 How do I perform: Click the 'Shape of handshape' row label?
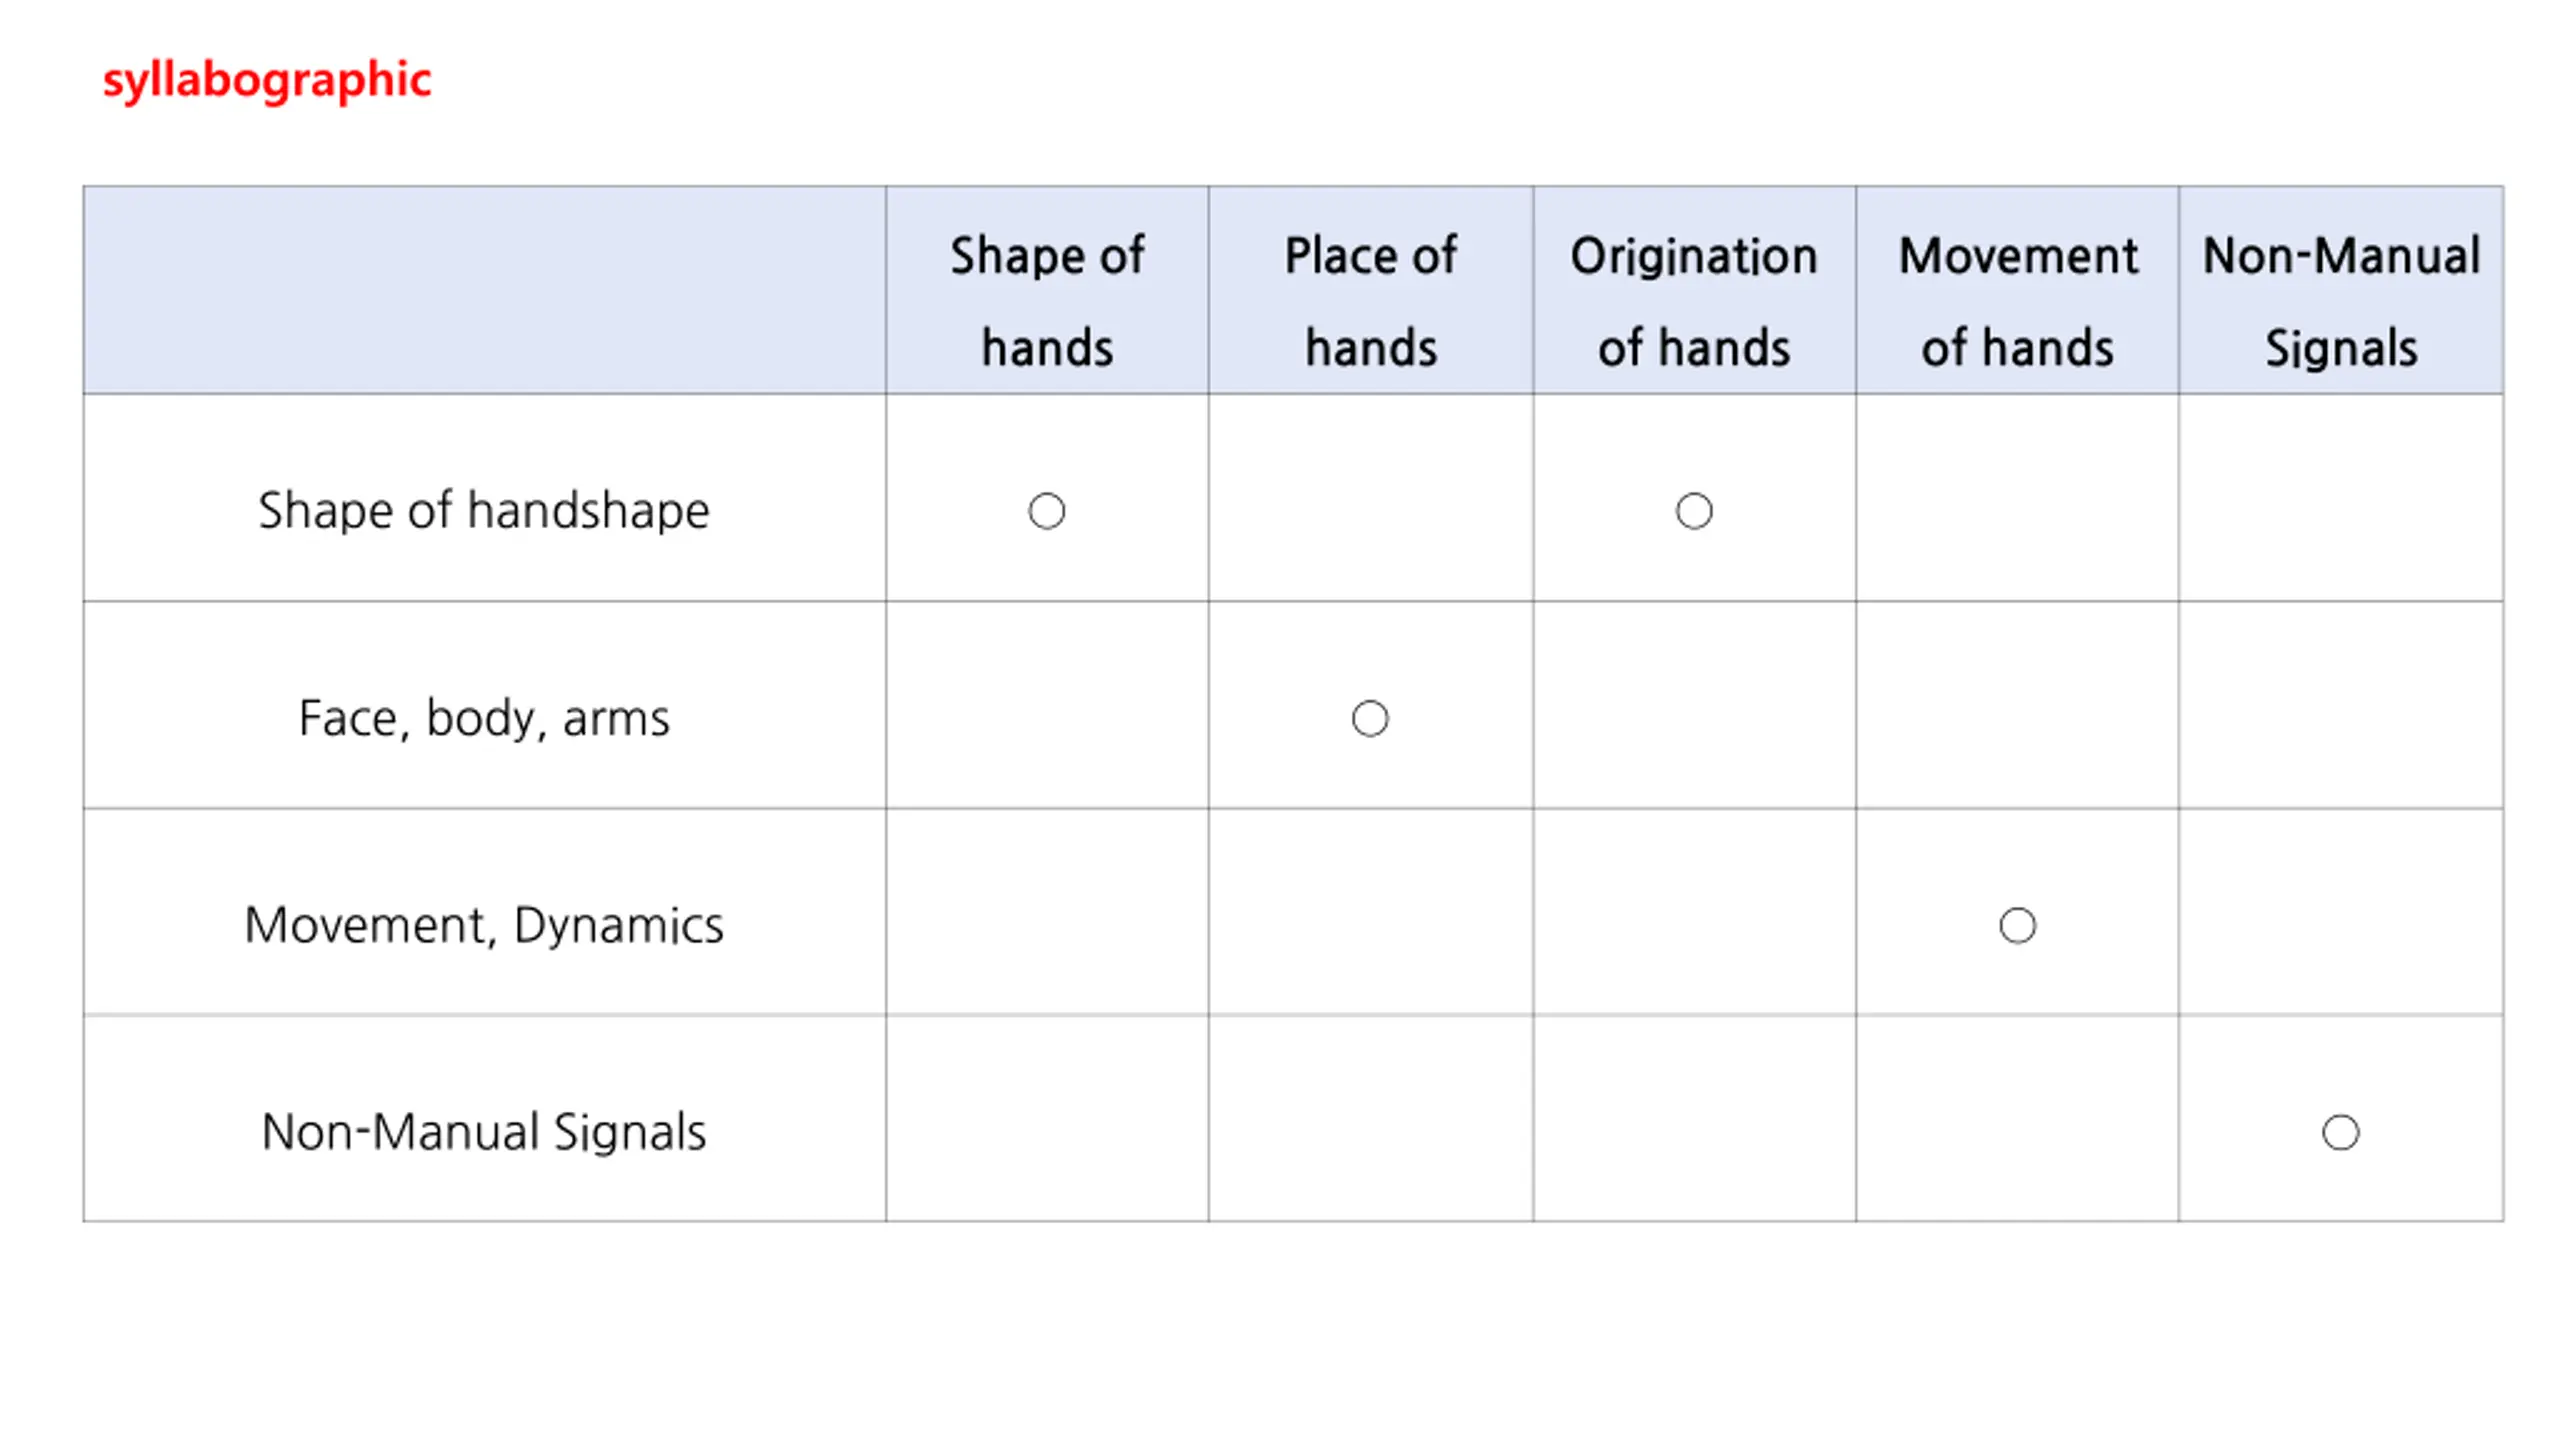click(484, 510)
